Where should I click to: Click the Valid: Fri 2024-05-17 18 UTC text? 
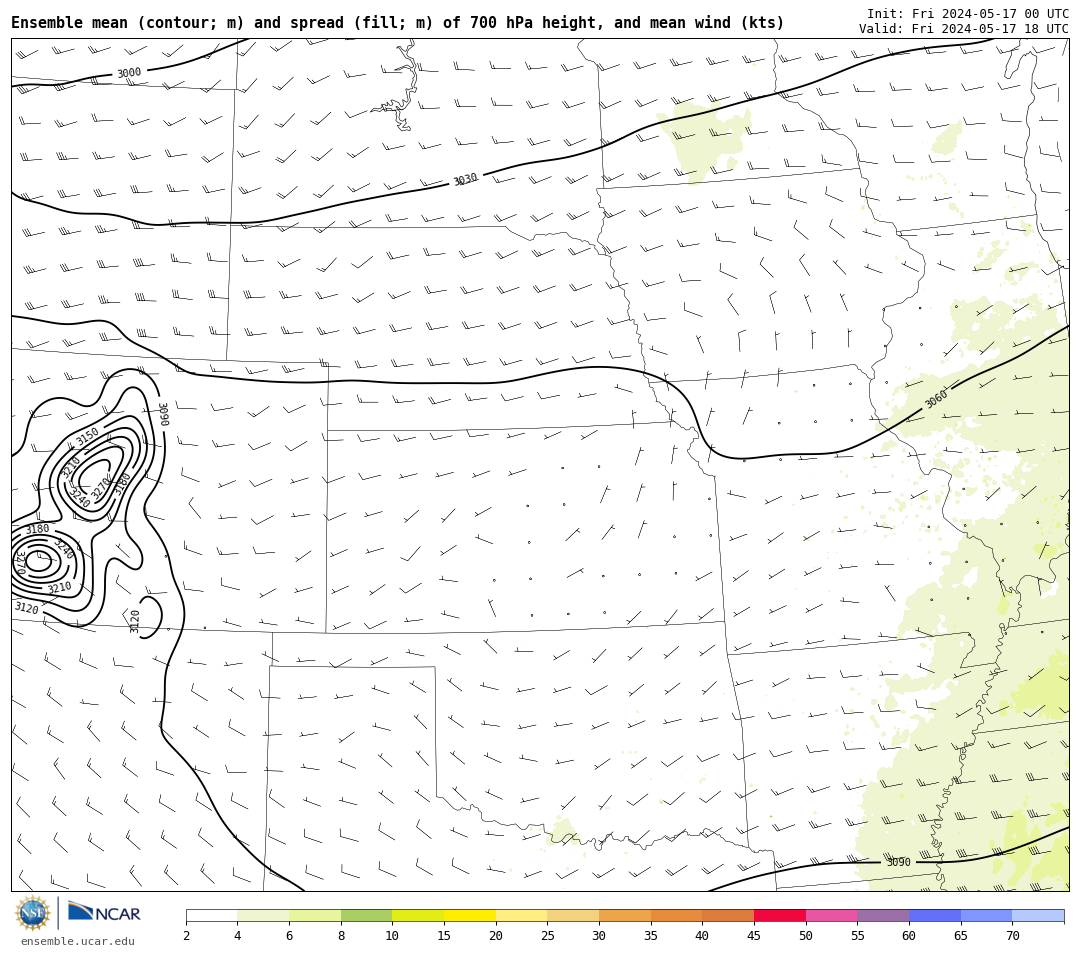click(964, 29)
